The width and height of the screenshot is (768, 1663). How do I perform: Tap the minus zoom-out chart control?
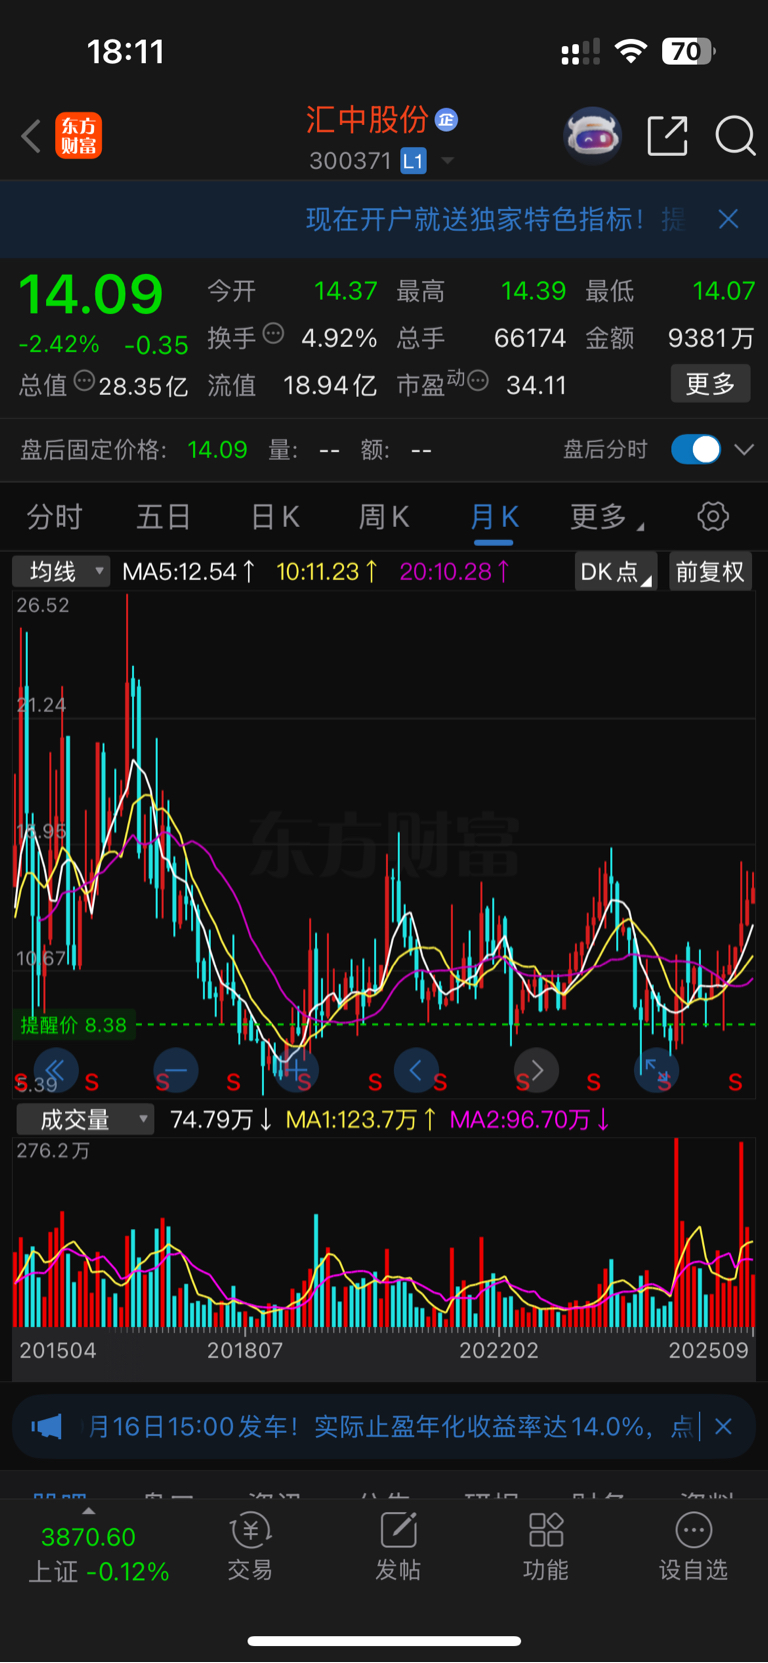pyautogui.click(x=176, y=1070)
